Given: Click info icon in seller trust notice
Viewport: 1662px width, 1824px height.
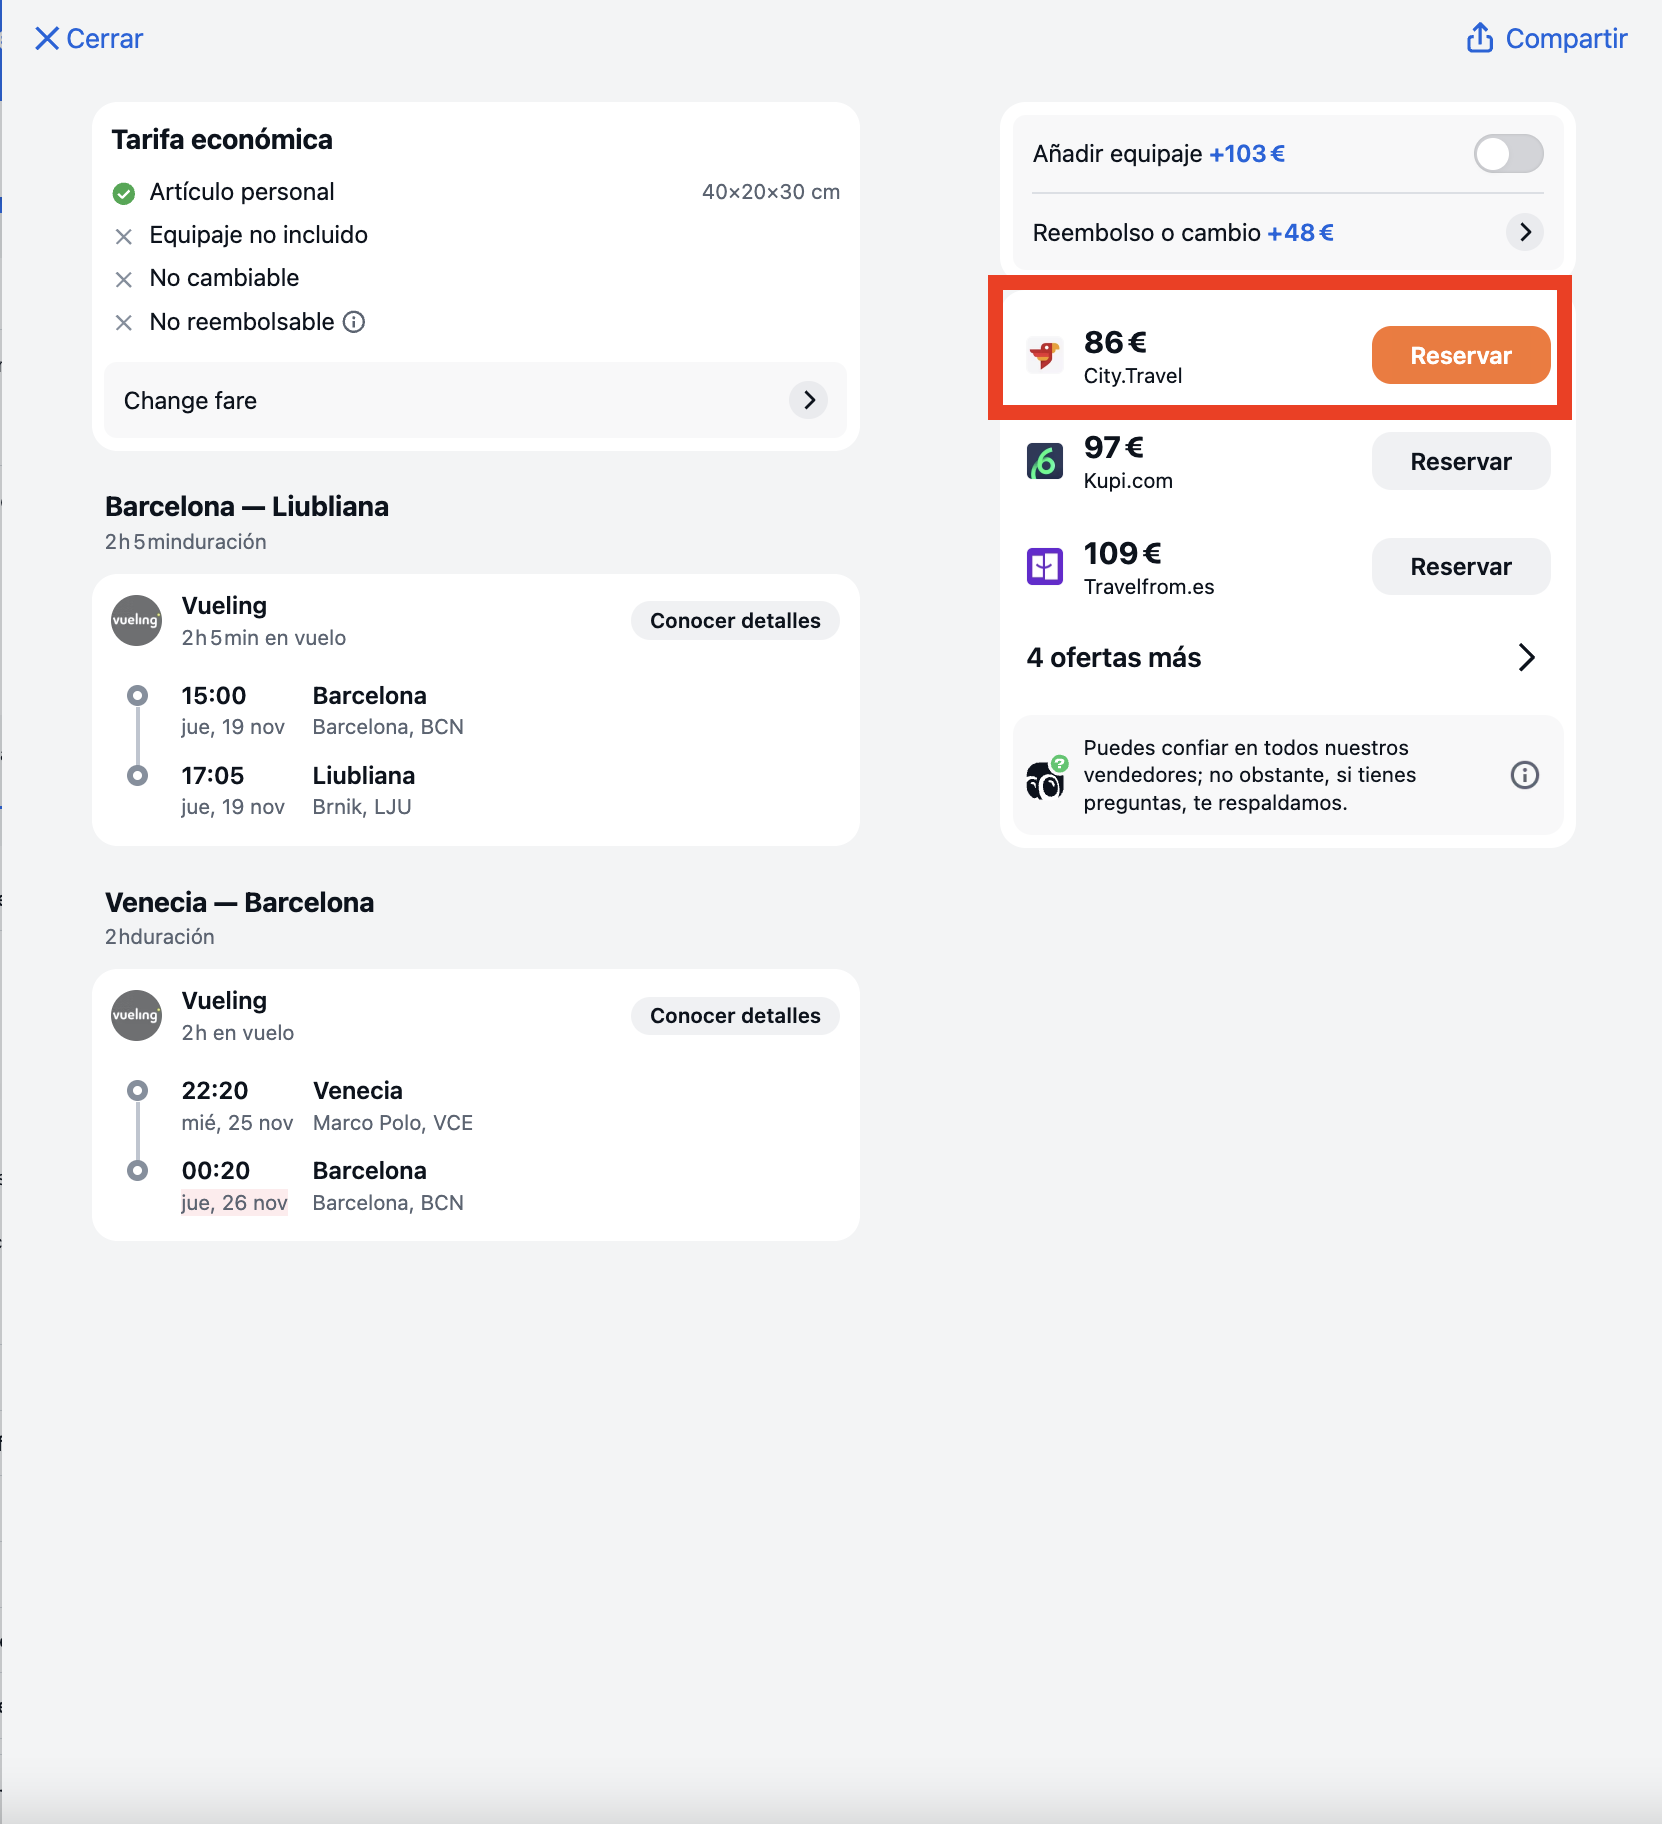Looking at the screenshot, I should tap(1524, 775).
